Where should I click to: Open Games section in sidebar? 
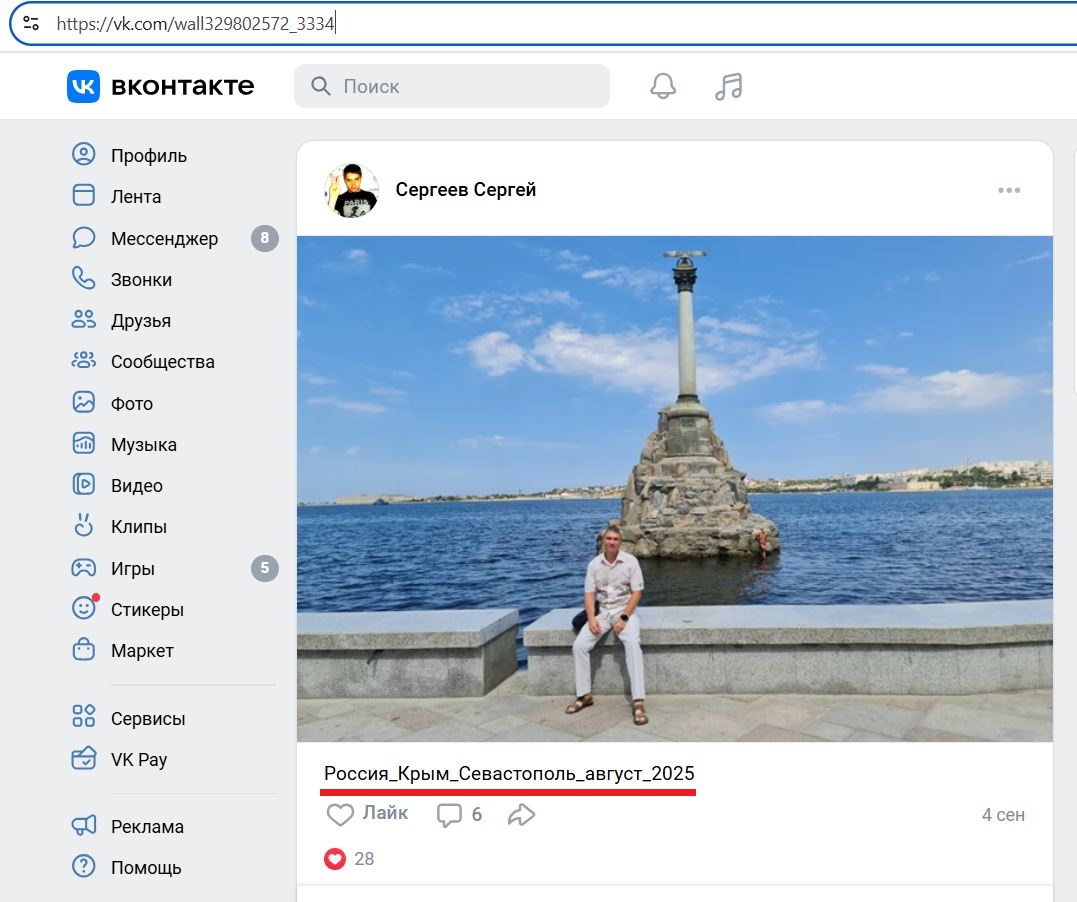point(132,569)
